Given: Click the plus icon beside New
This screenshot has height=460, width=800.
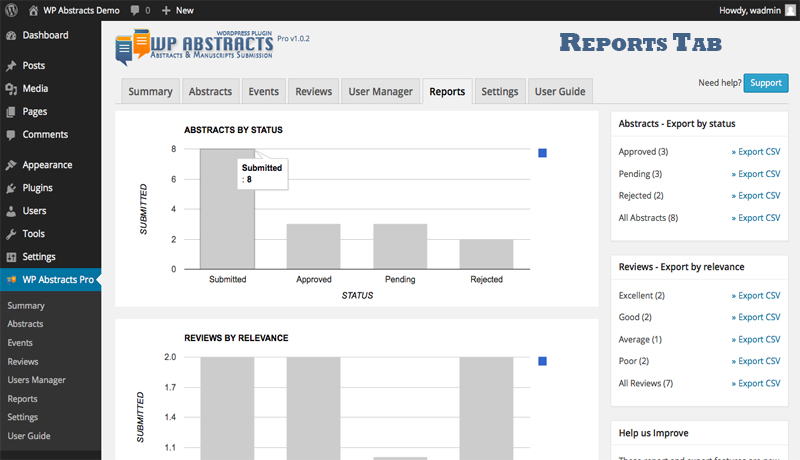Looking at the screenshot, I should pos(166,10).
